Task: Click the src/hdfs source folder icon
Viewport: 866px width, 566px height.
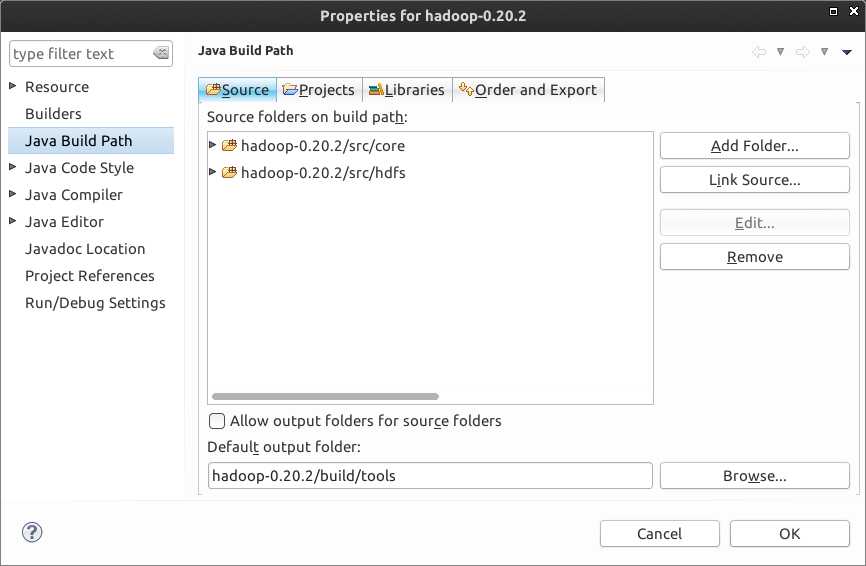Action: [229, 173]
